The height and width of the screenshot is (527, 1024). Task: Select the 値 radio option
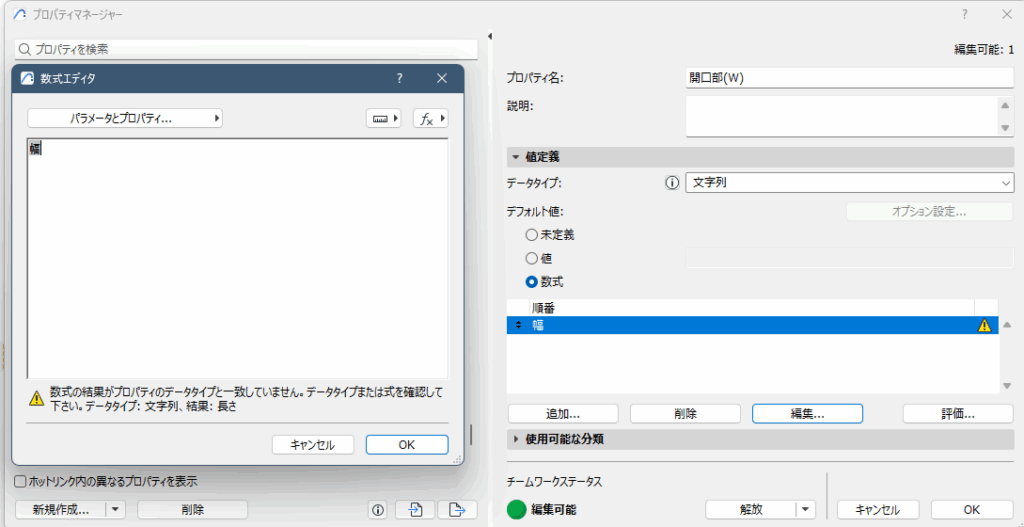(x=532, y=258)
